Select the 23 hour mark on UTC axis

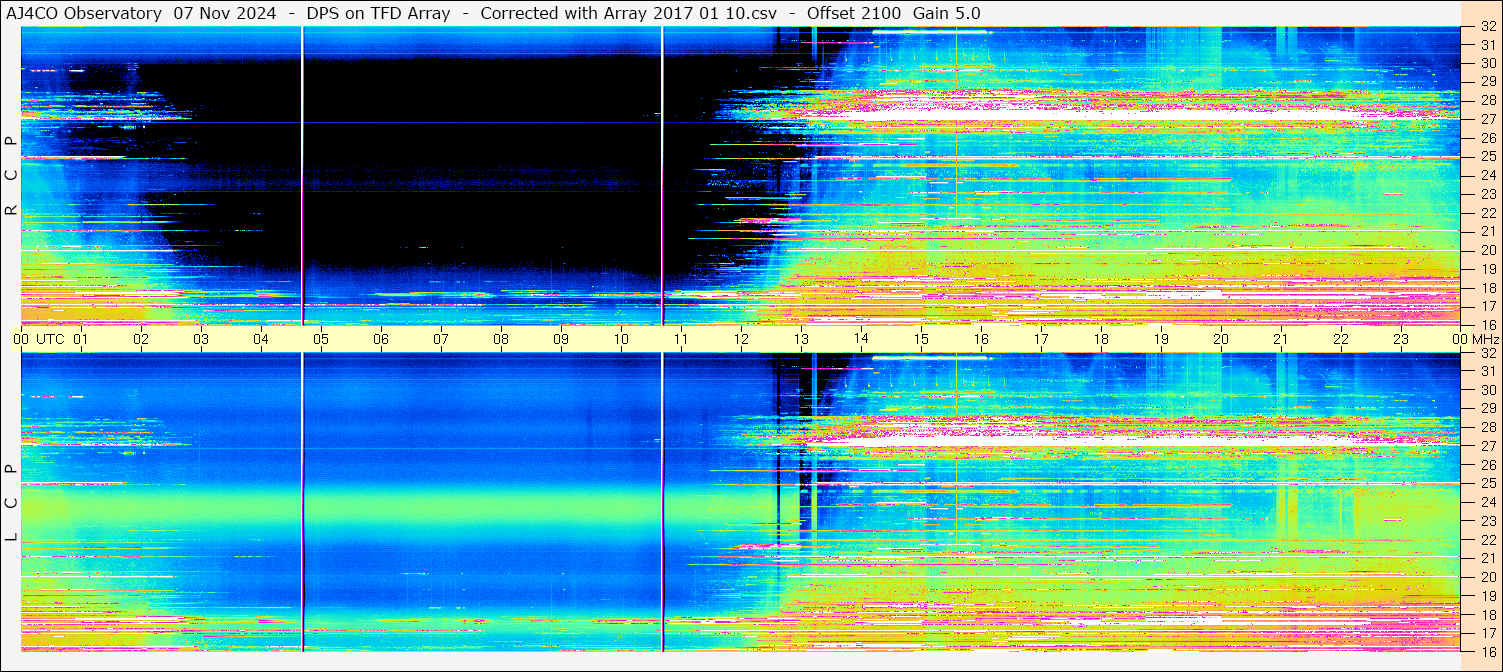click(x=1401, y=339)
